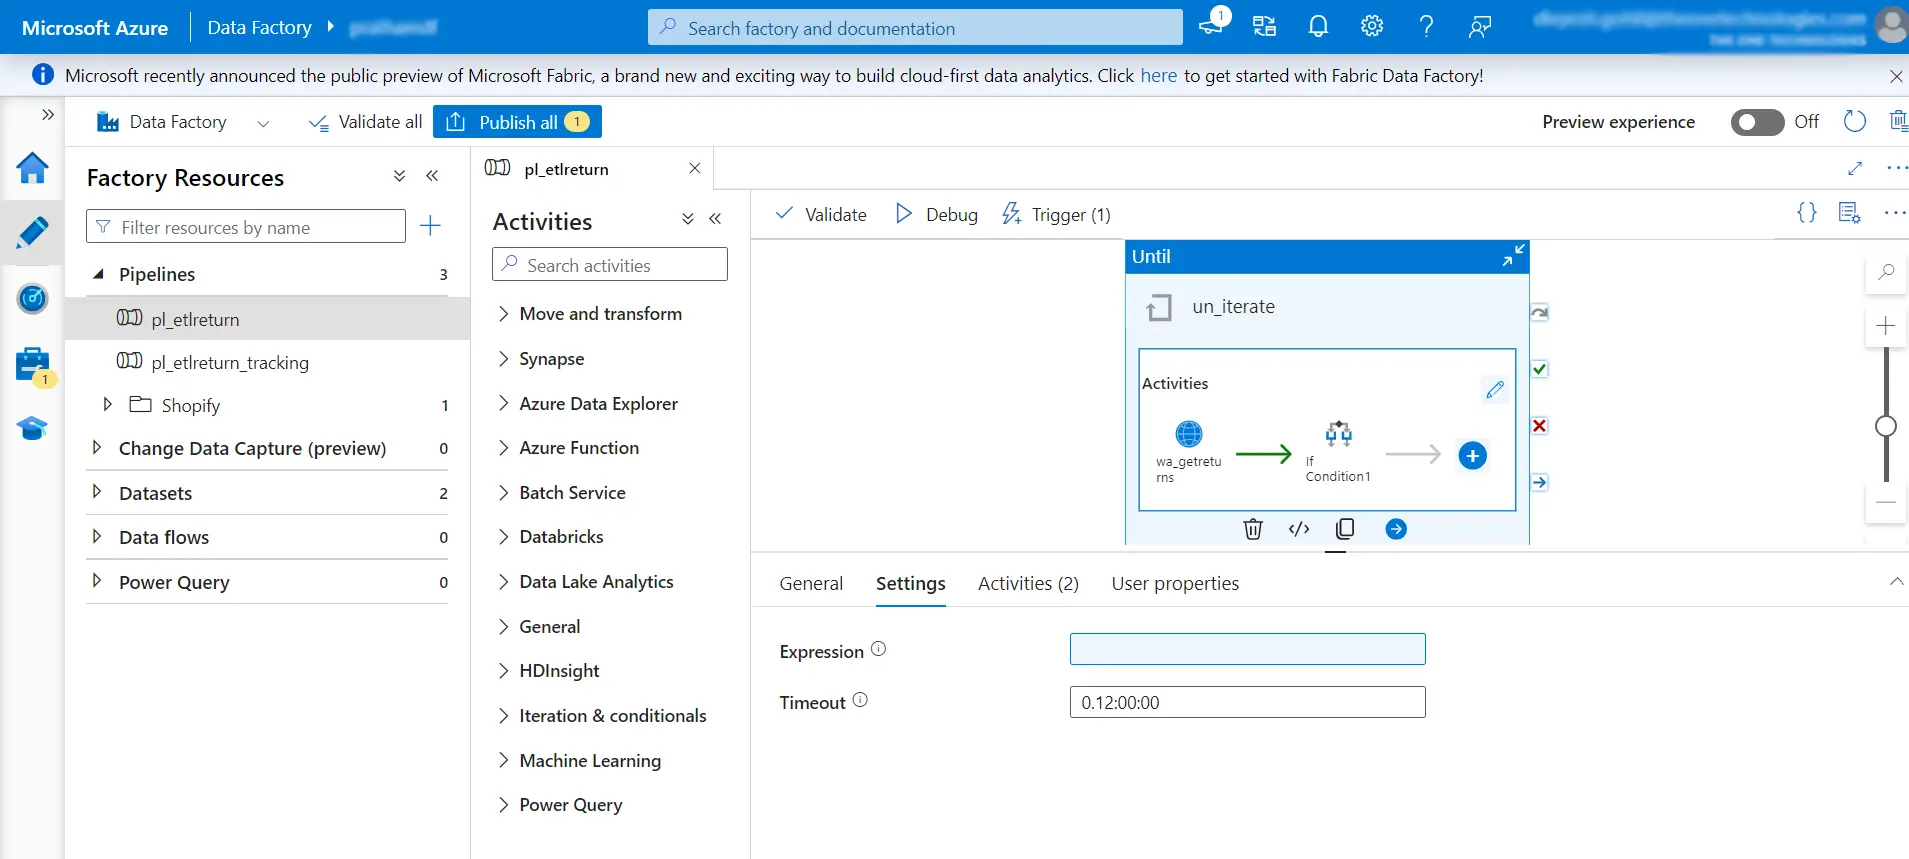Add activity output with blue arrow icon
This screenshot has height=859, width=1909.
[1396, 529]
